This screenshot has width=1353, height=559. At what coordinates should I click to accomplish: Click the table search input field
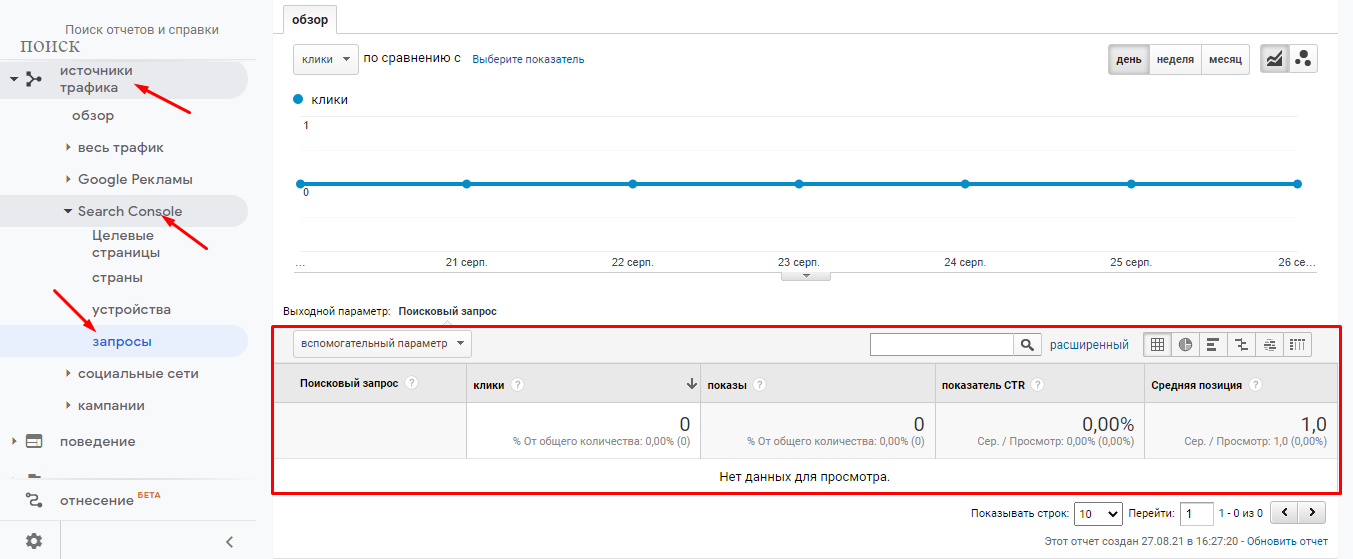941,345
